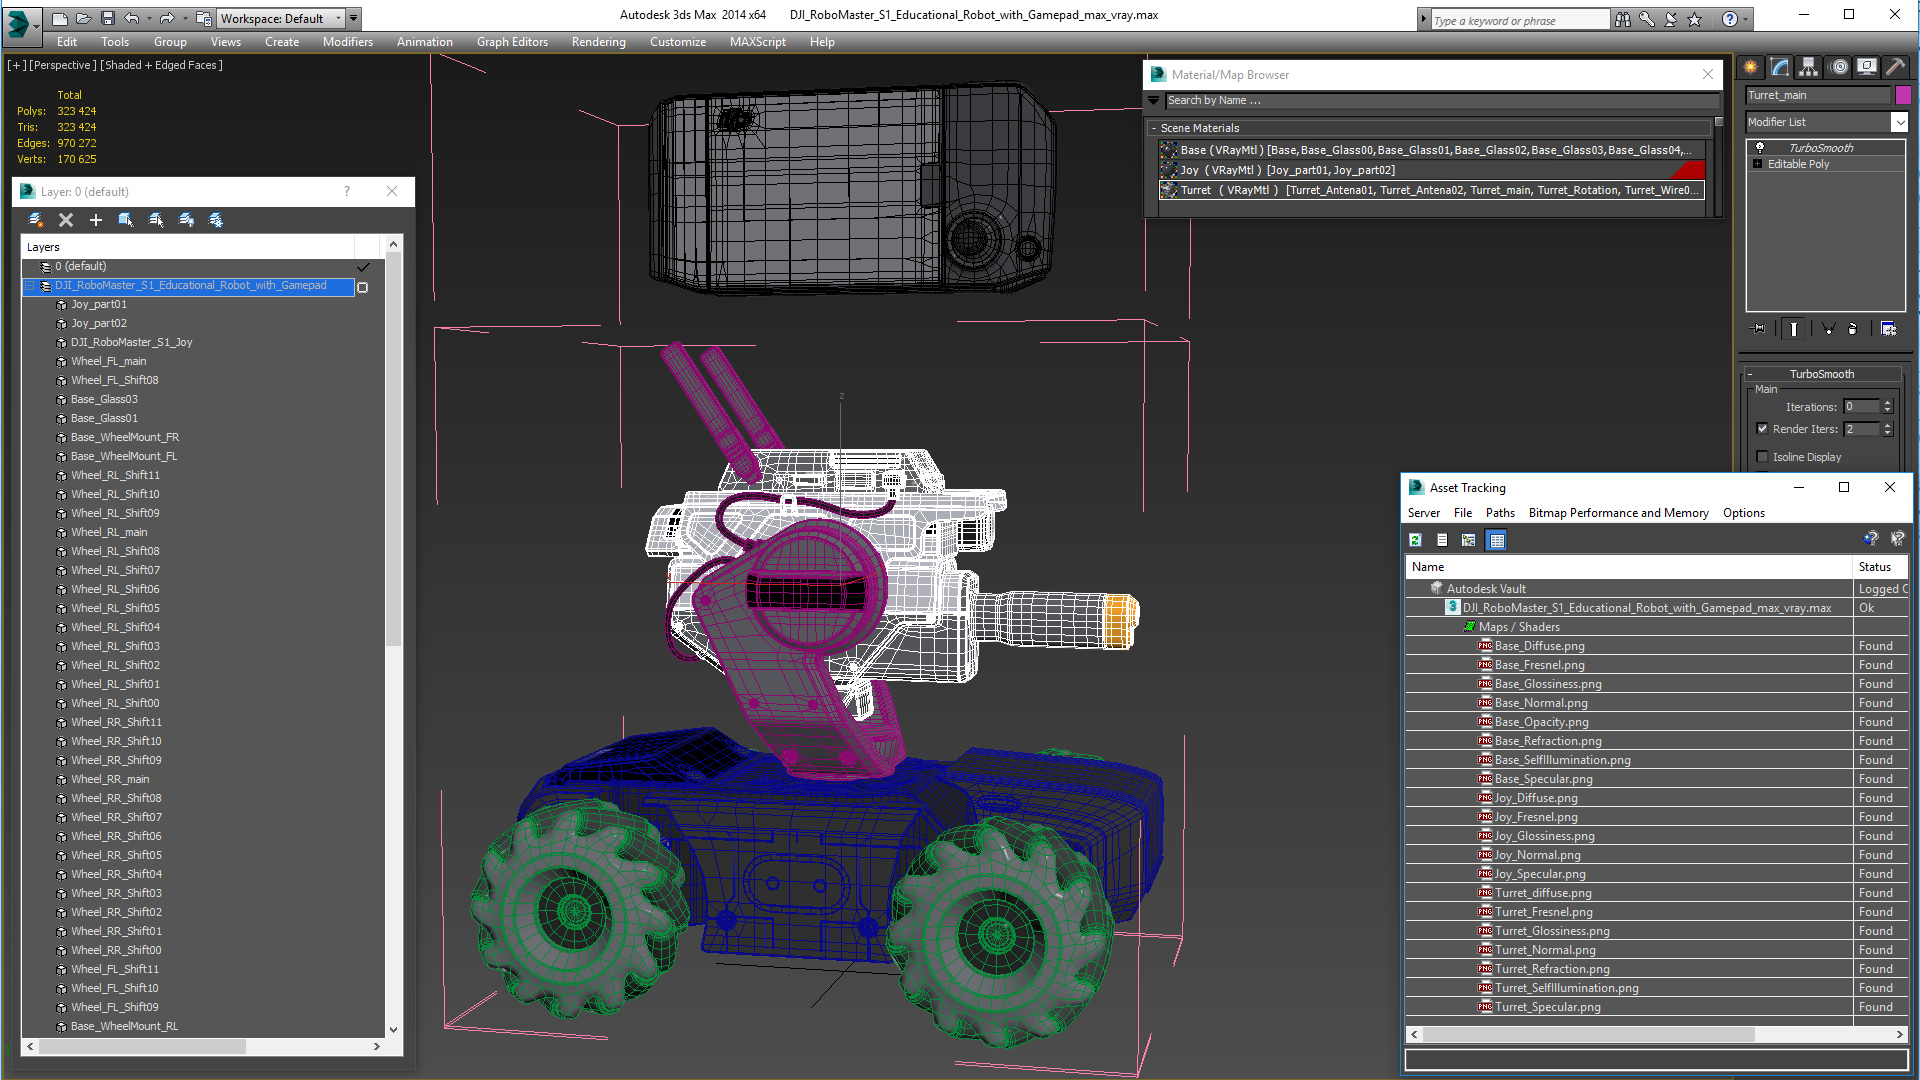Click Select Highlighted Objects and Layers icon
The image size is (1920, 1080).
(126, 220)
